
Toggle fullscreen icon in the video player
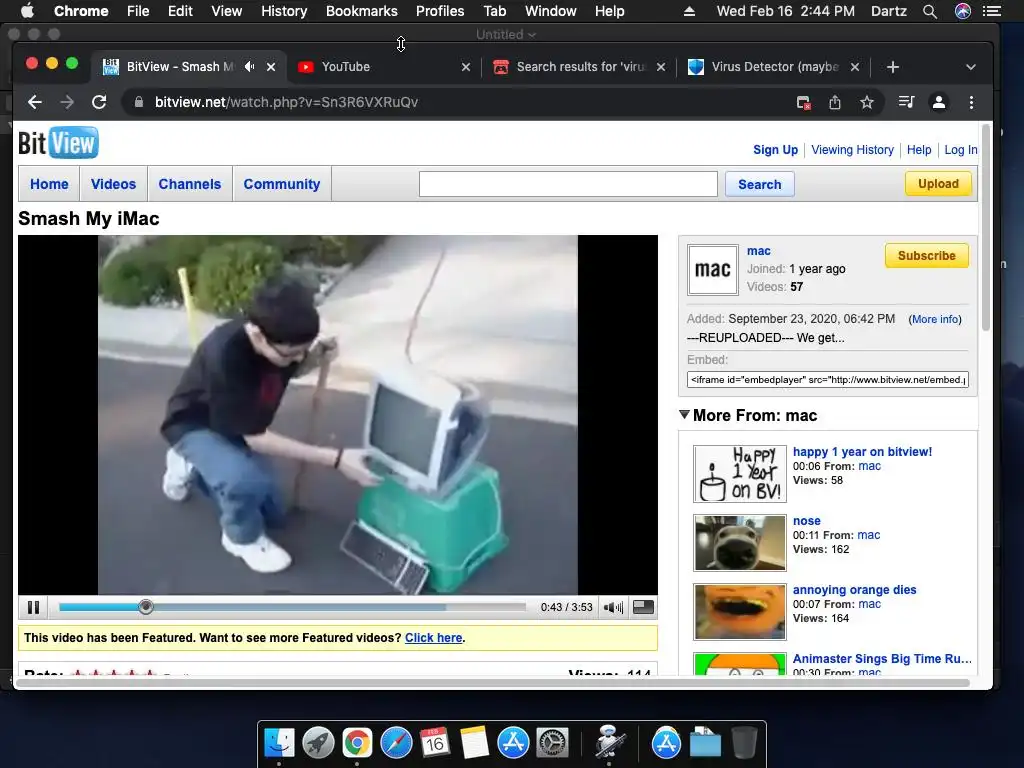click(x=643, y=607)
